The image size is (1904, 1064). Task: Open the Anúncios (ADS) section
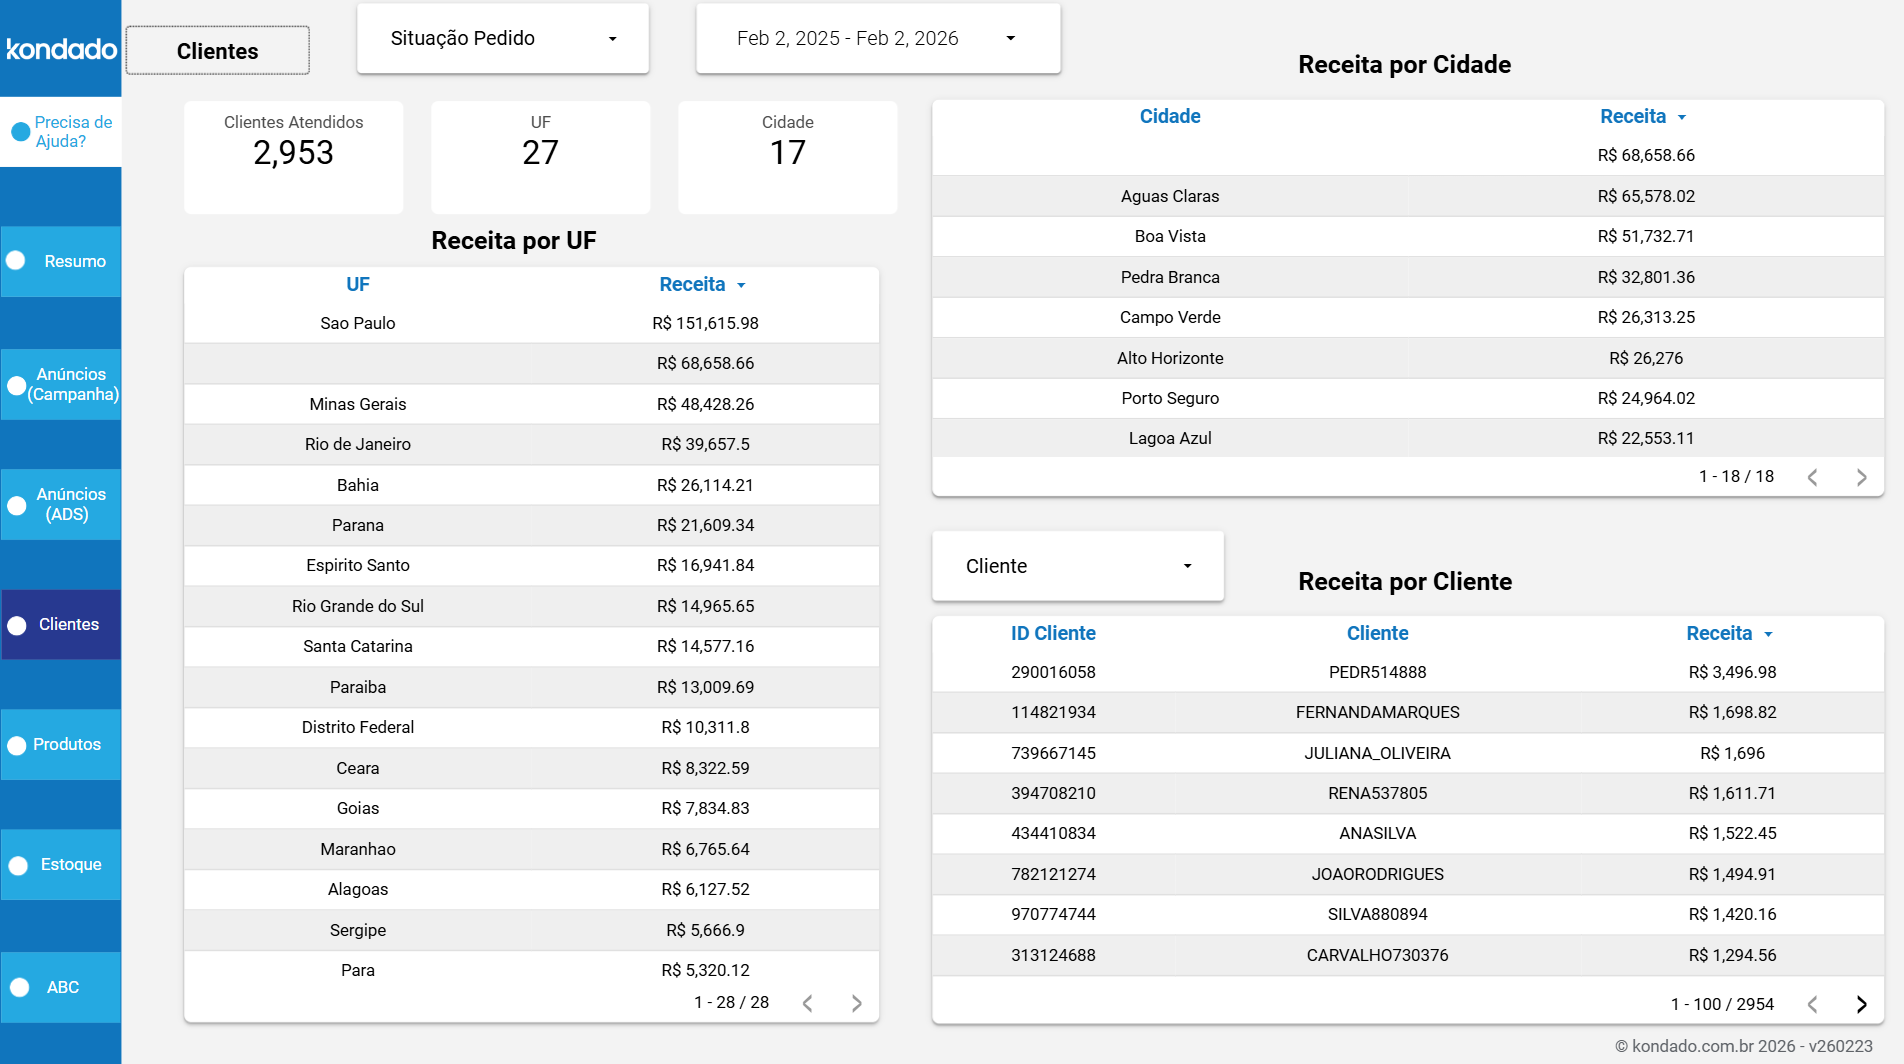pos(60,504)
